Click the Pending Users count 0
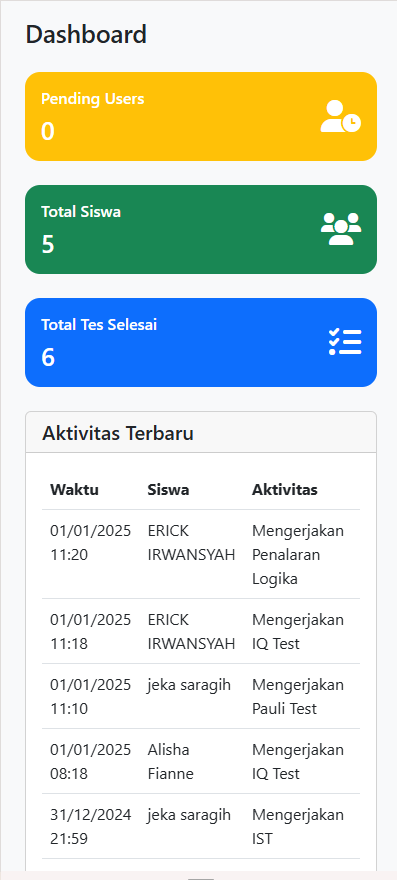The width and height of the screenshot is (397, 880). (x=48, y=131)
